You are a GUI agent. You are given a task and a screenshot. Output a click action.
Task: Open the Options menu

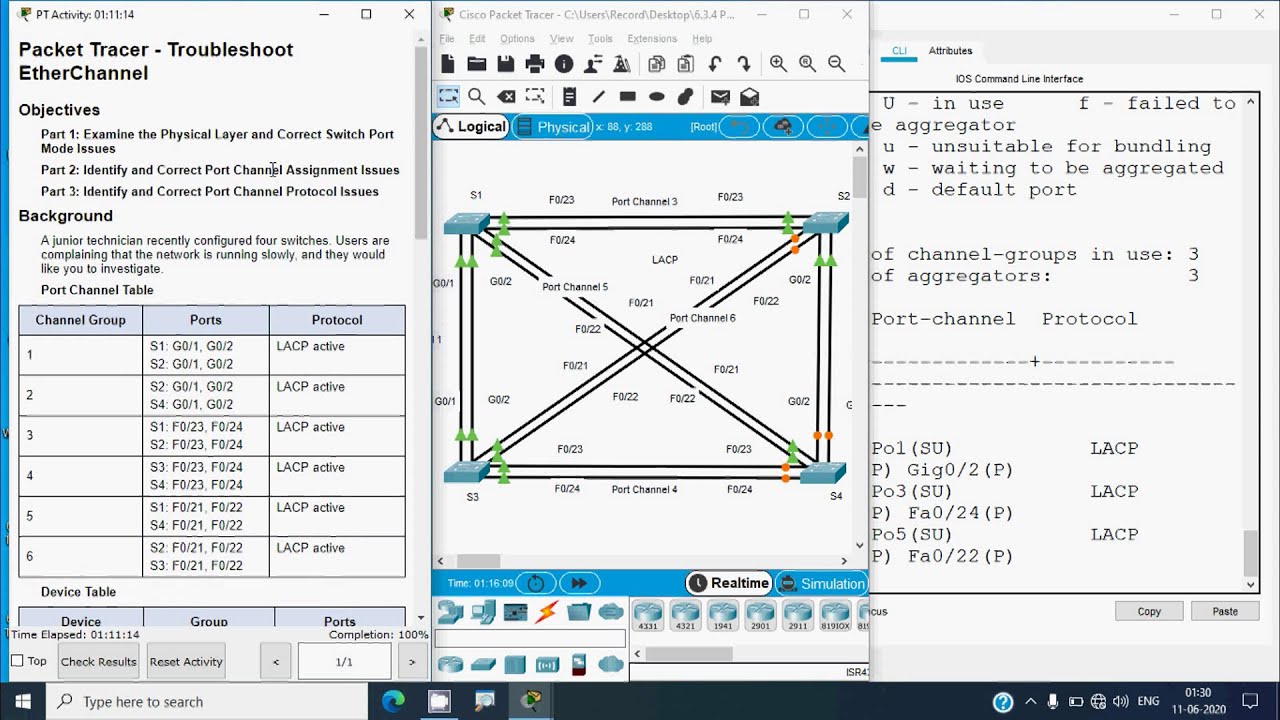(517, 39)
